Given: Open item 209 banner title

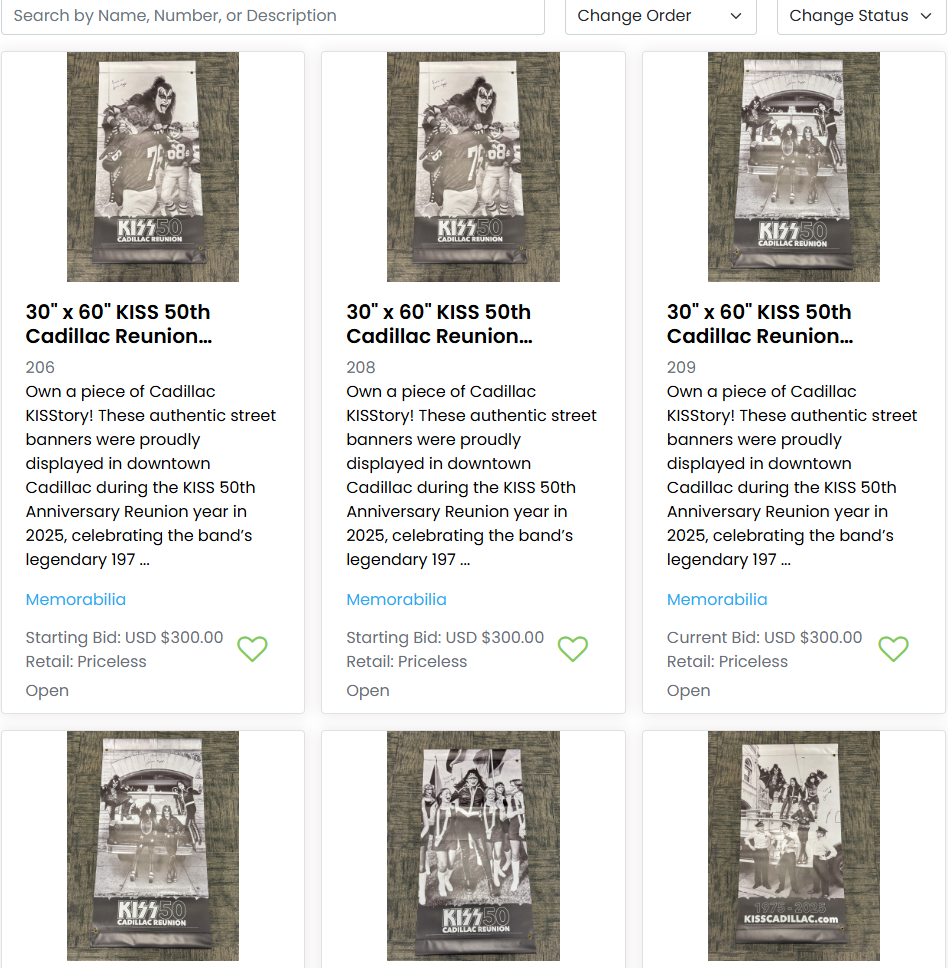Looking at the screenshot, I should click(x=760, y=324).
